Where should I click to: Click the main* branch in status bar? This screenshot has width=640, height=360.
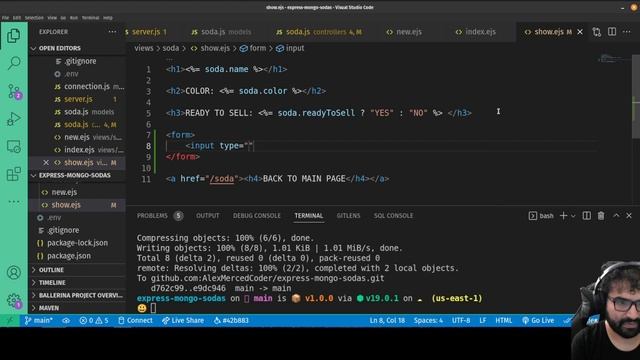pyautogui.click(x=38, y=320)
